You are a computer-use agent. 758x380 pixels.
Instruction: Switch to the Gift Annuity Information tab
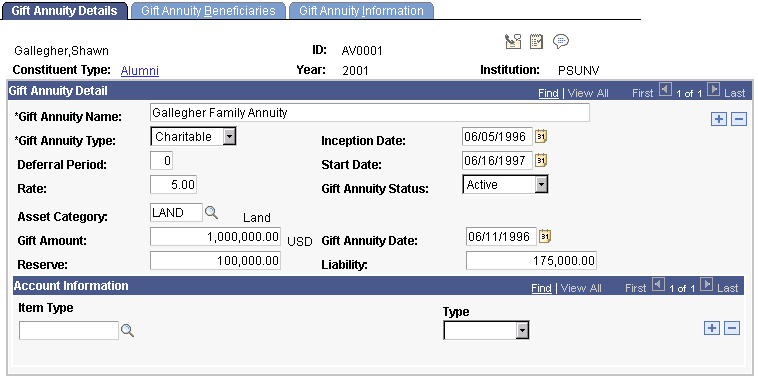coord(361,11)
